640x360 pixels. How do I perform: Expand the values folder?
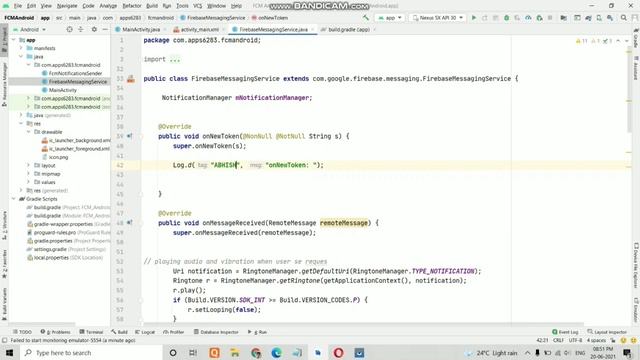pos(29,182)
